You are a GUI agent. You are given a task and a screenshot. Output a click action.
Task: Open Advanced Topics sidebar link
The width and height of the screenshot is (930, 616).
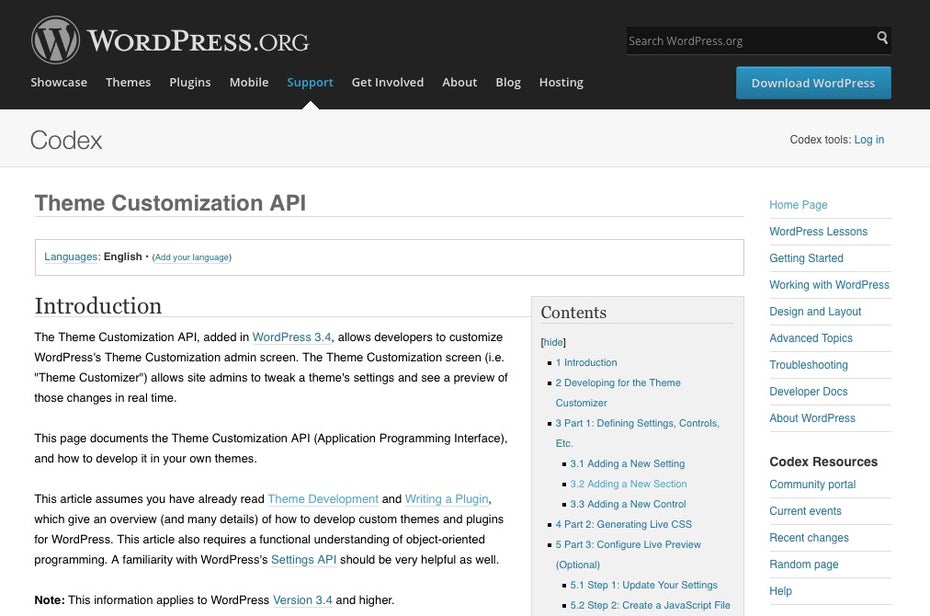[x=811, y=338]
